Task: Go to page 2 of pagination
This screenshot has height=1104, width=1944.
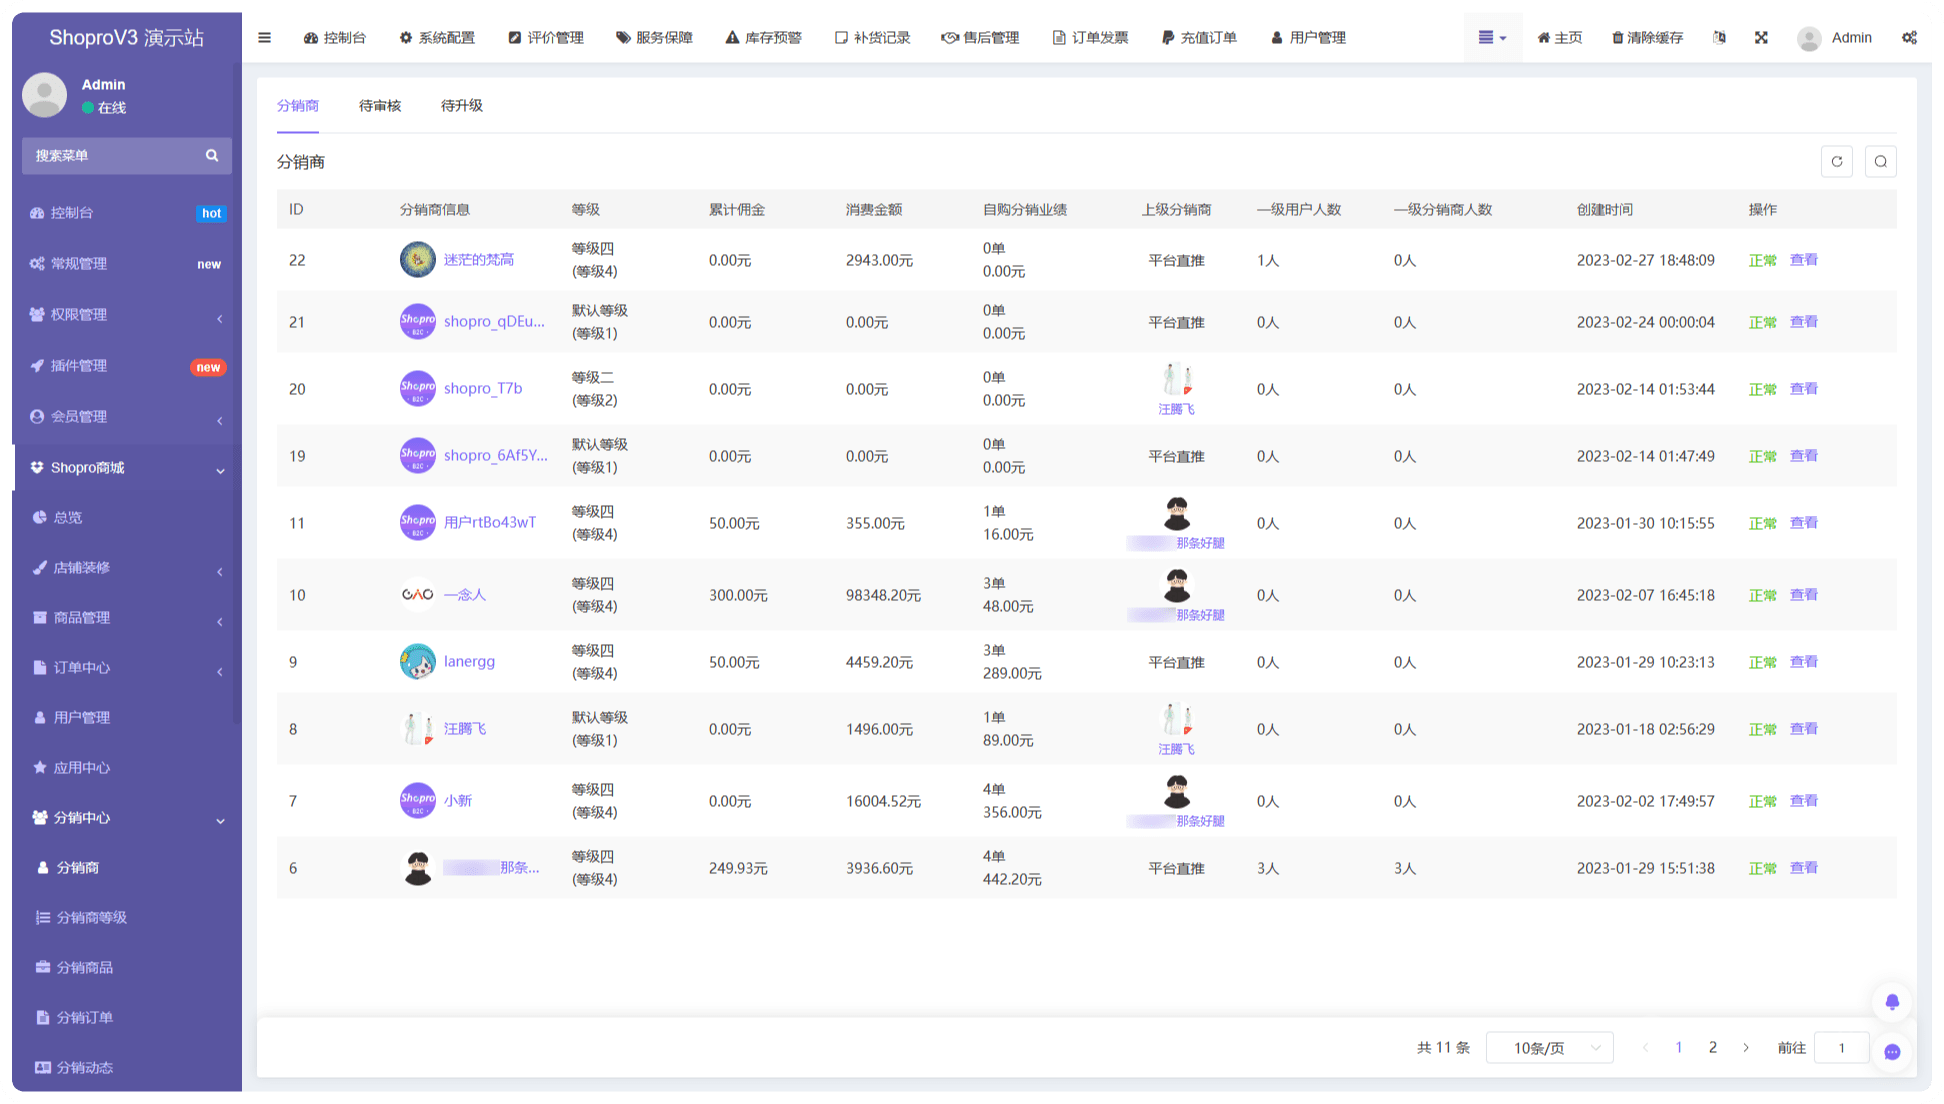Action: coord(1713,1048)
